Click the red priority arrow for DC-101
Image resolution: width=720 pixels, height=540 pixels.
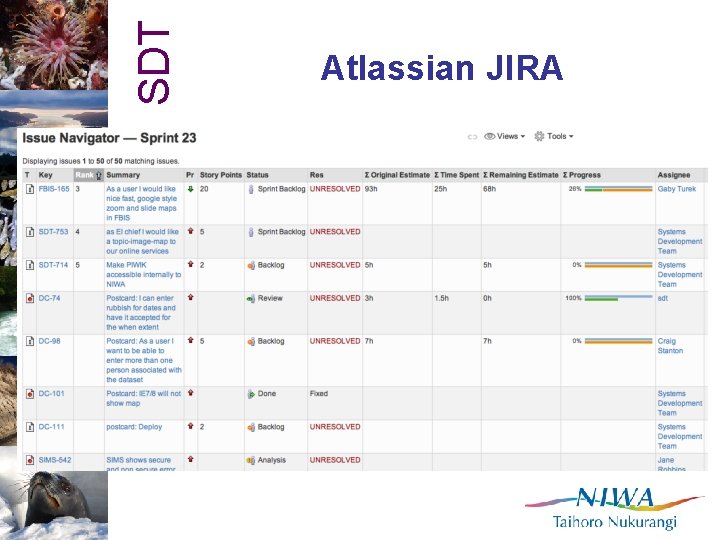(191, 393)
